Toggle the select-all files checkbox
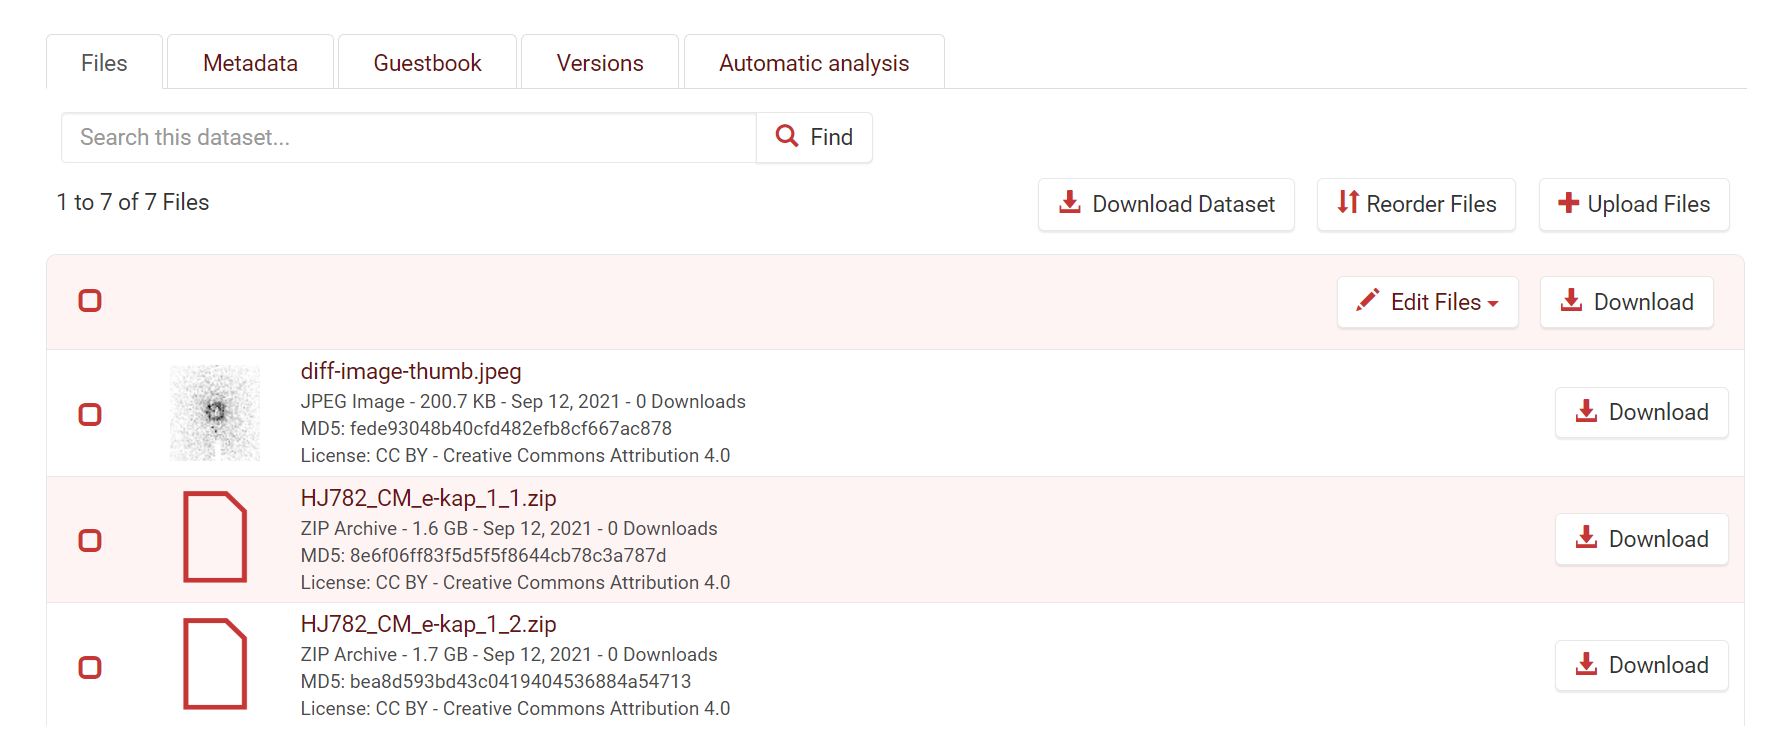 click(90, 301)
